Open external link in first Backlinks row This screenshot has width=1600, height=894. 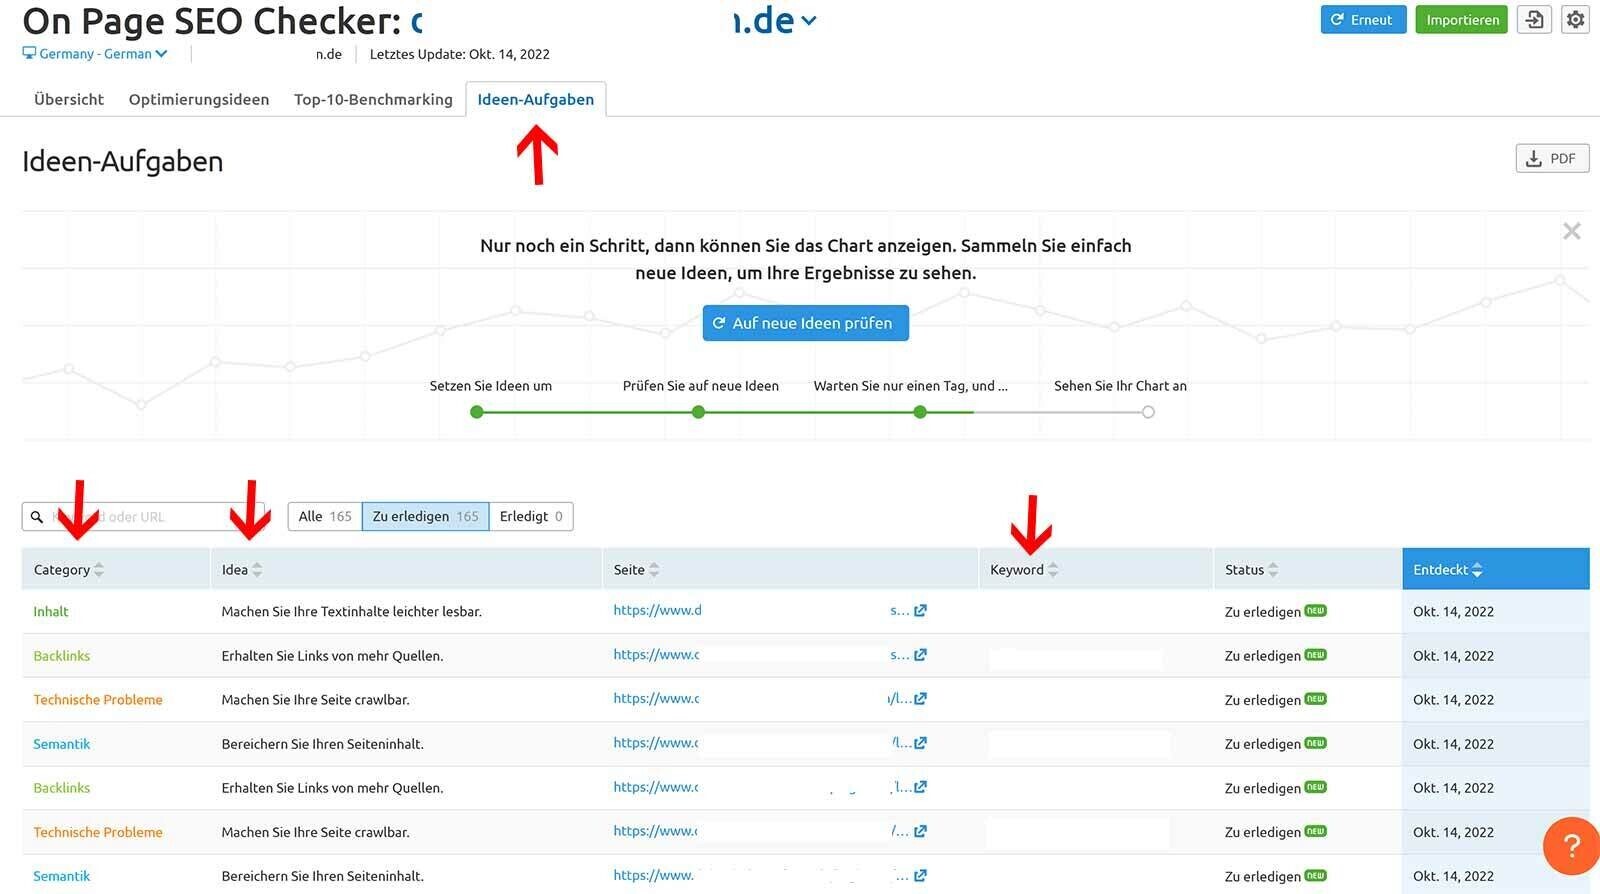[x=920, y=655]
